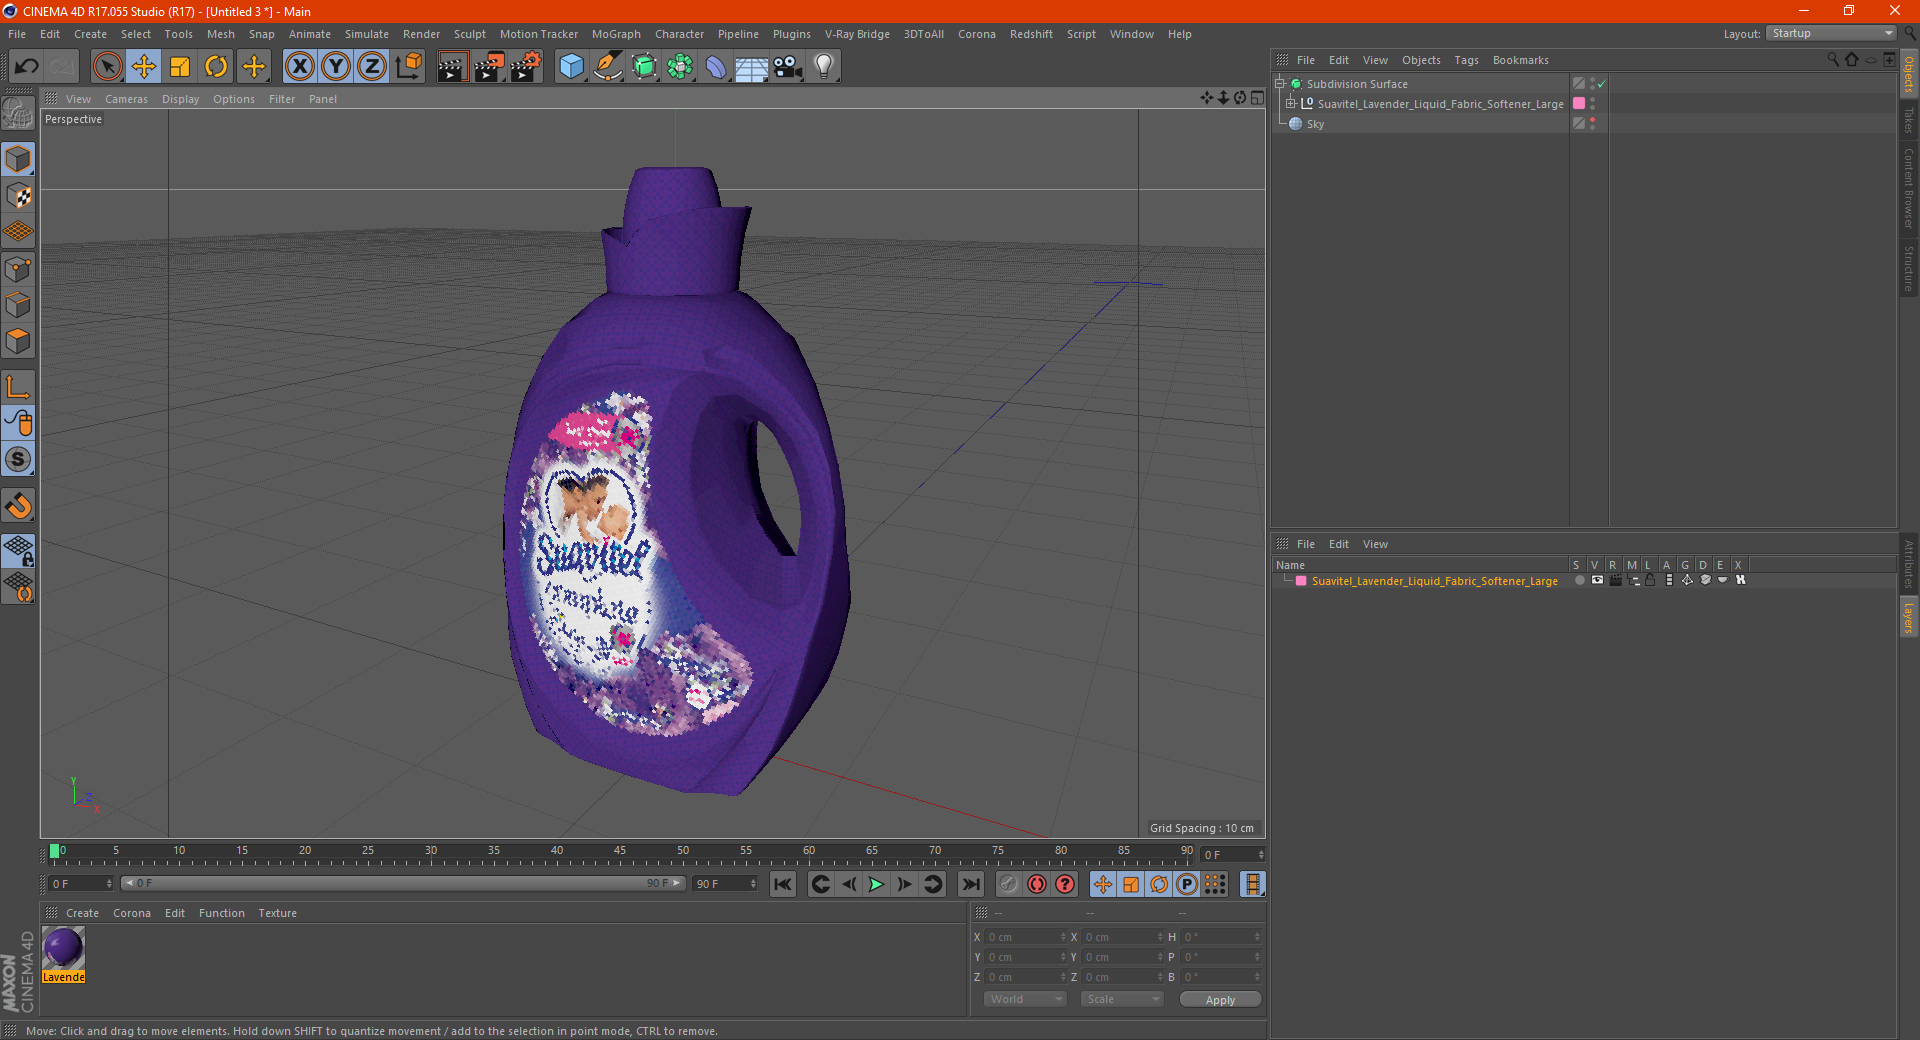Image resolution: width=1920 pixels, height=1040 pixels.
Task: Add a Light object
Action: (824, 67)
